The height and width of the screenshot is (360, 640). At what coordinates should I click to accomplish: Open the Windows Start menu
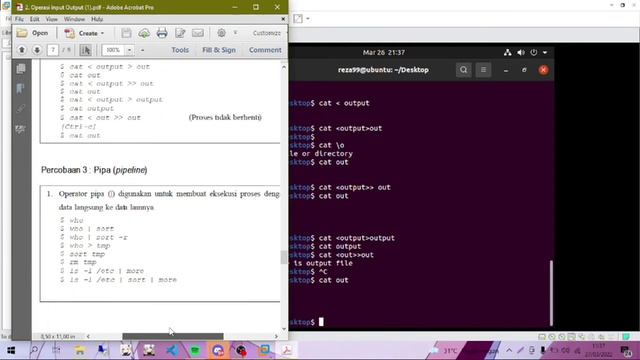[11, 351]
